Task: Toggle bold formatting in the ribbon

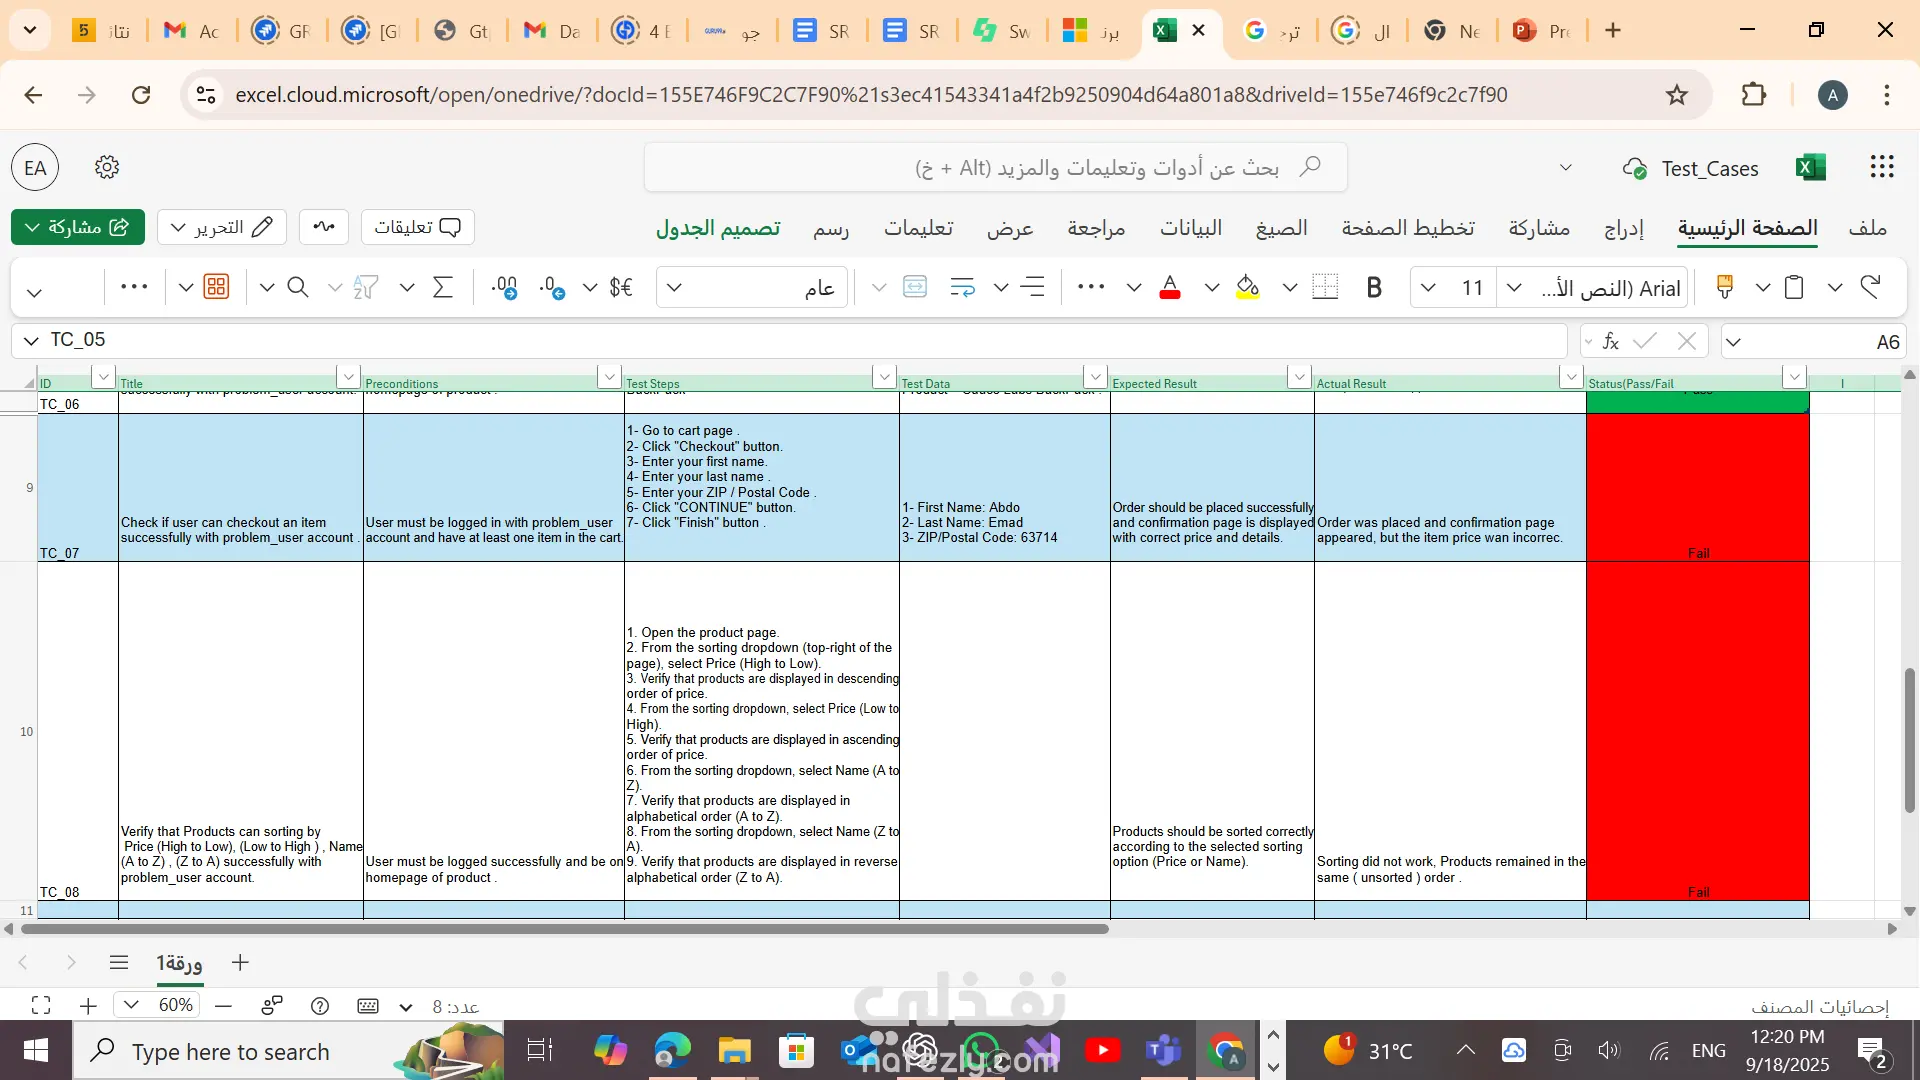Action: click(1374, 288)
